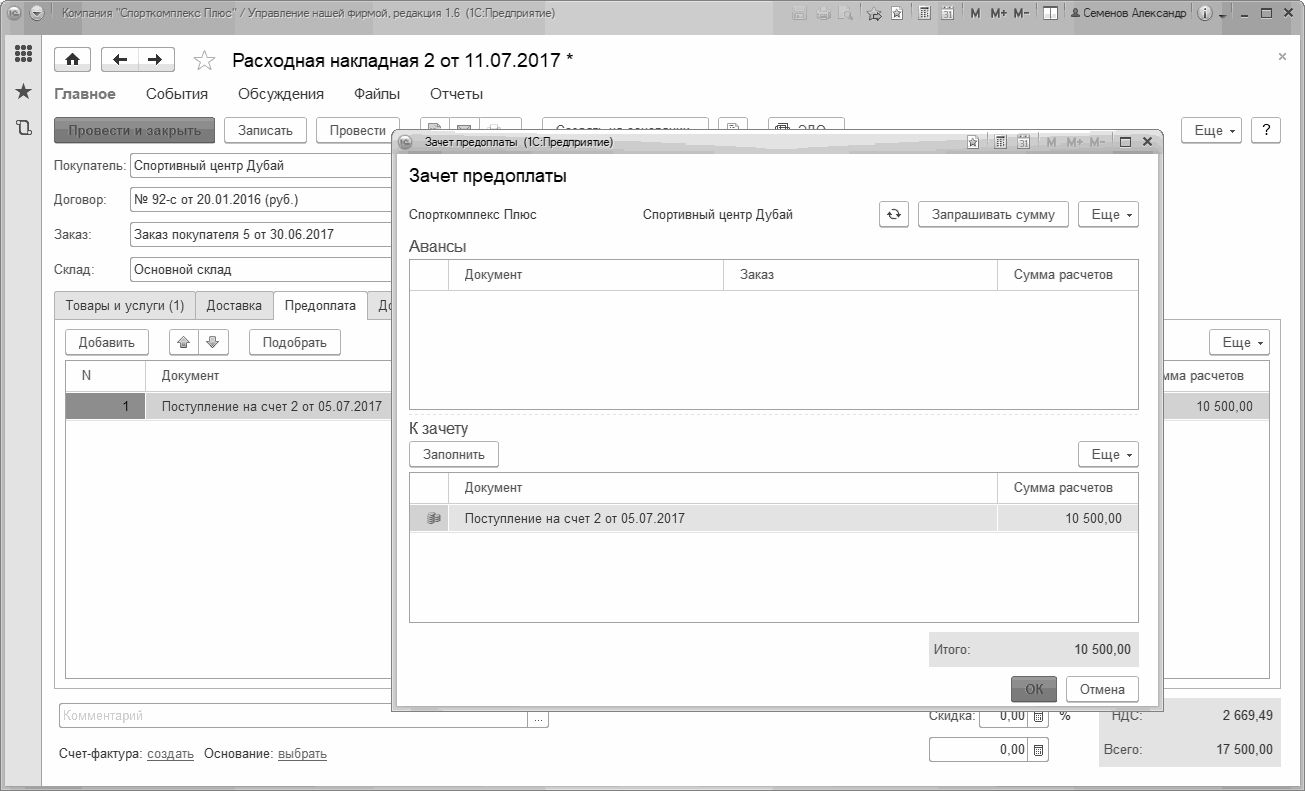This screenshot has width=1305, height=791.
Task: Click the Заказ input field
Action: coord(261,235)
